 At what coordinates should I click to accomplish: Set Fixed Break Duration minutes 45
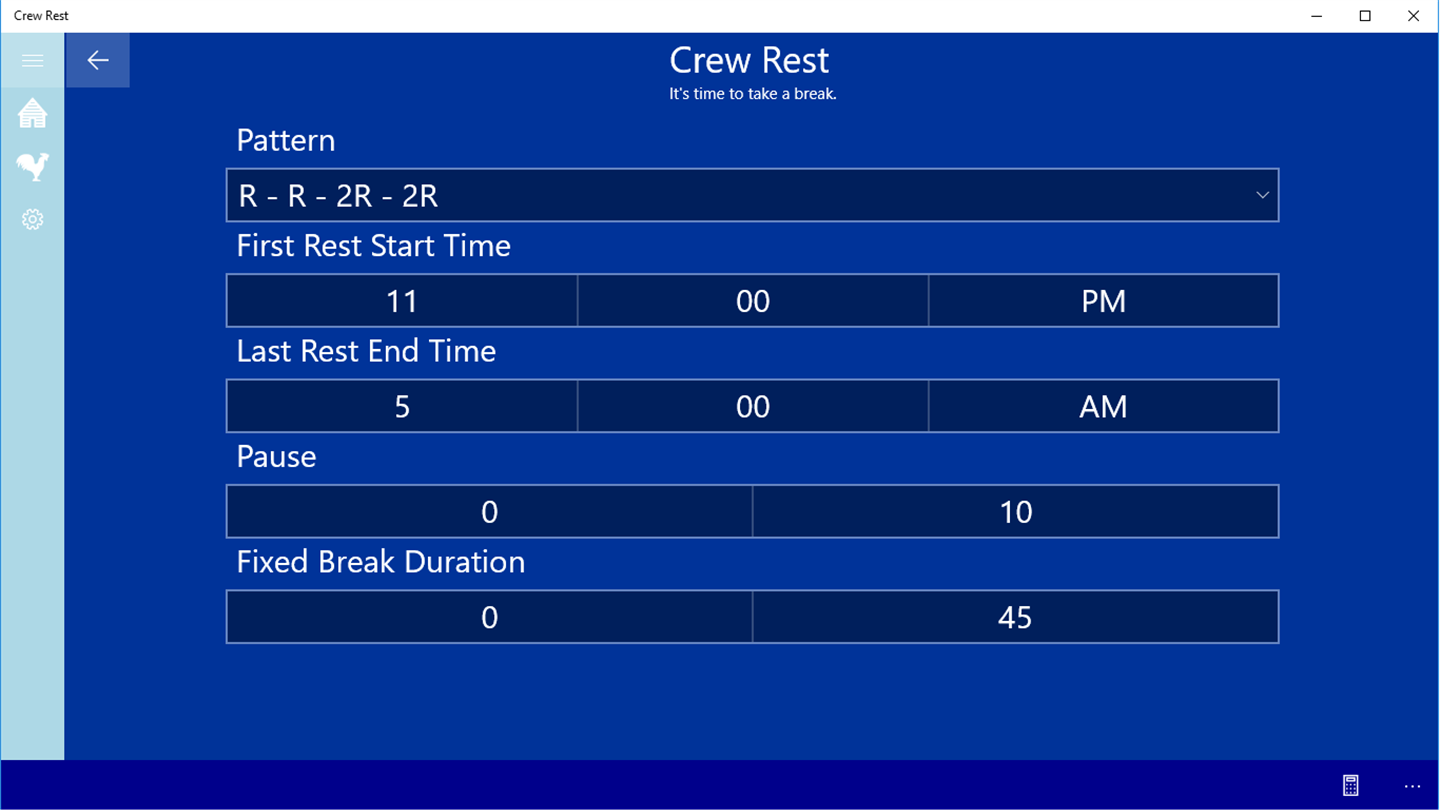tap(1015, 617)
